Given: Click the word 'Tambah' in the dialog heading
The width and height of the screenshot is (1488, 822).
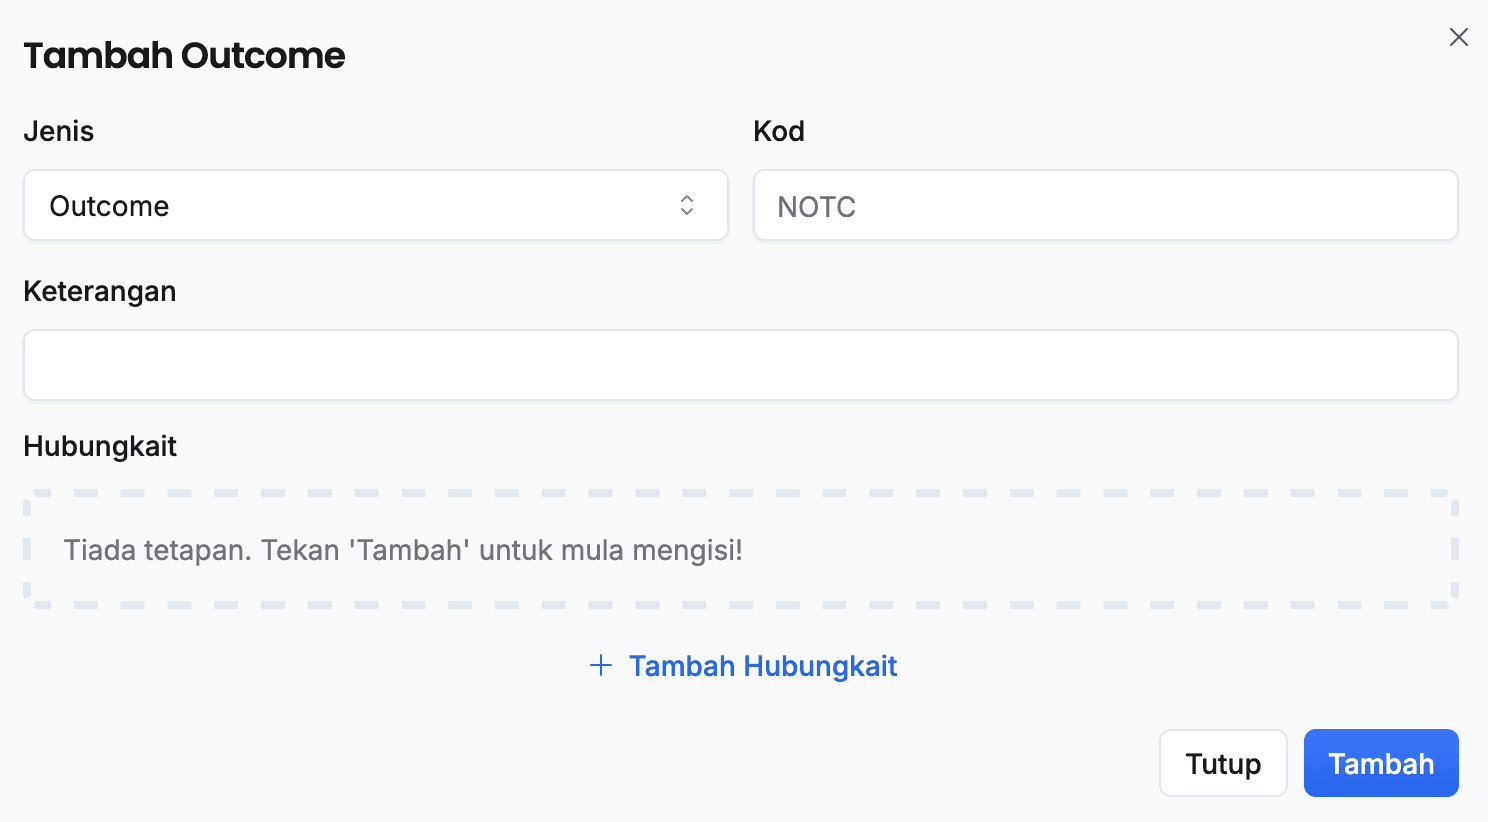Looking at the screenshot, I should [x=98, y=55].
